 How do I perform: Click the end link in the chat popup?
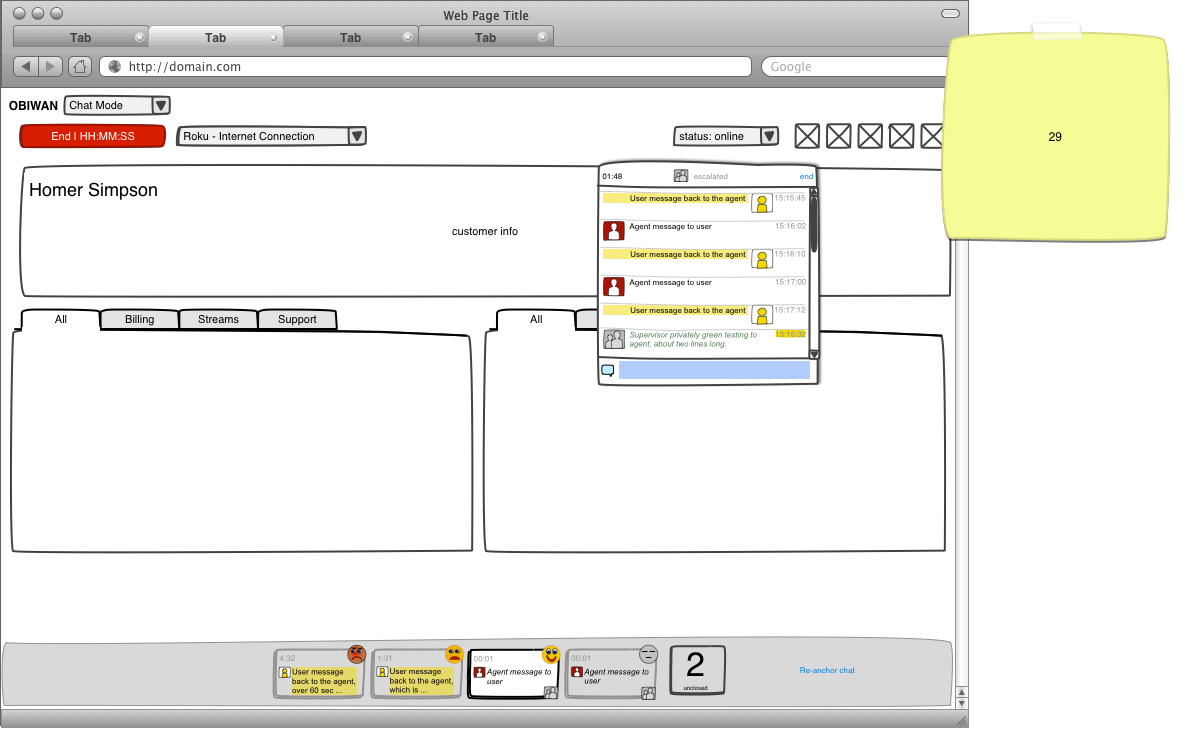point(806,177)
